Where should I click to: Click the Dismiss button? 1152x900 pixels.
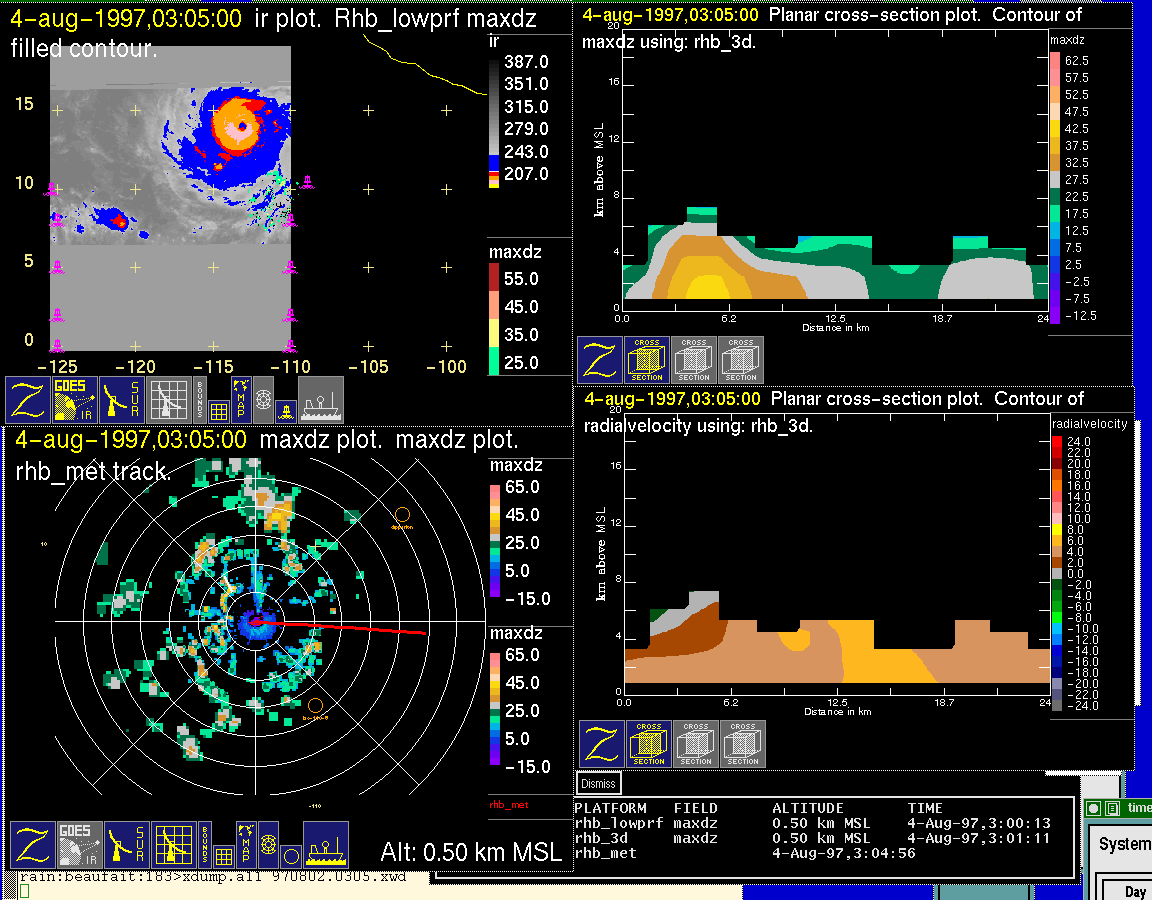point(599,784)
